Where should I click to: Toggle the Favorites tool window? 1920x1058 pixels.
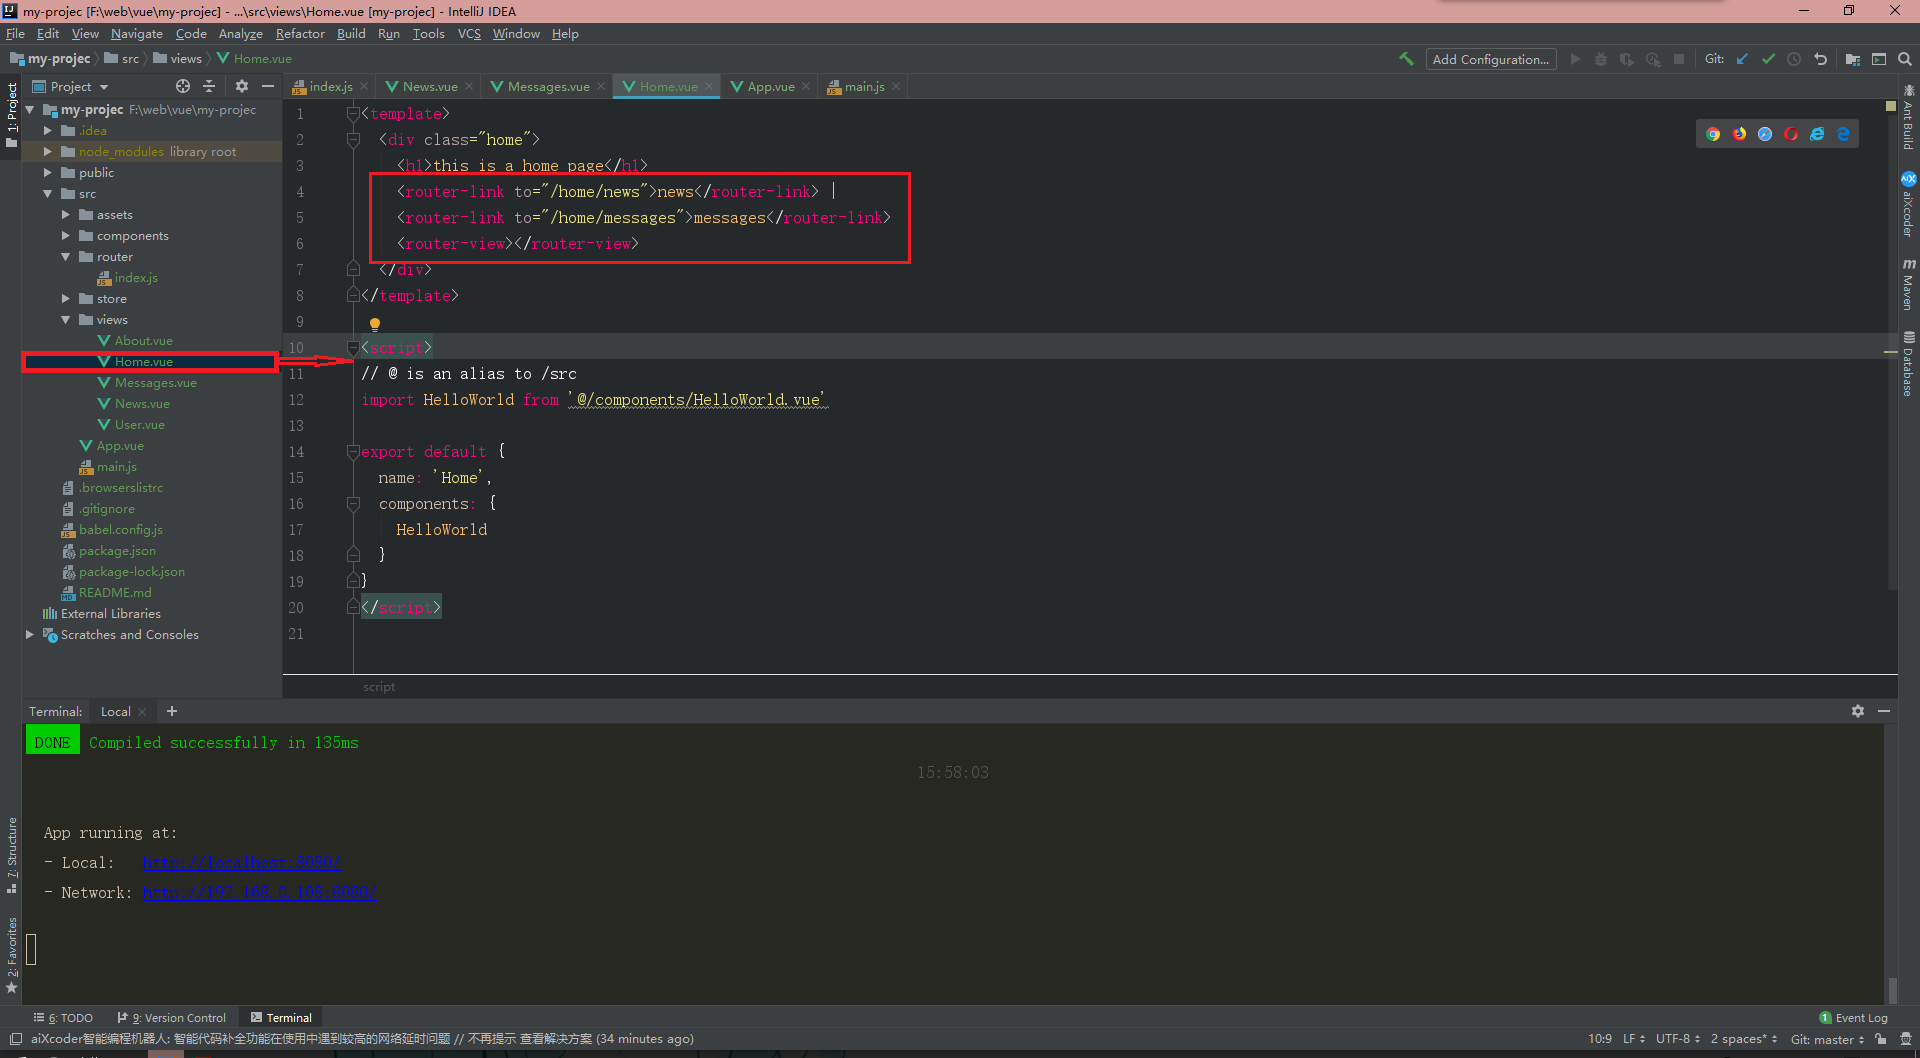click(x=11, y=955)
